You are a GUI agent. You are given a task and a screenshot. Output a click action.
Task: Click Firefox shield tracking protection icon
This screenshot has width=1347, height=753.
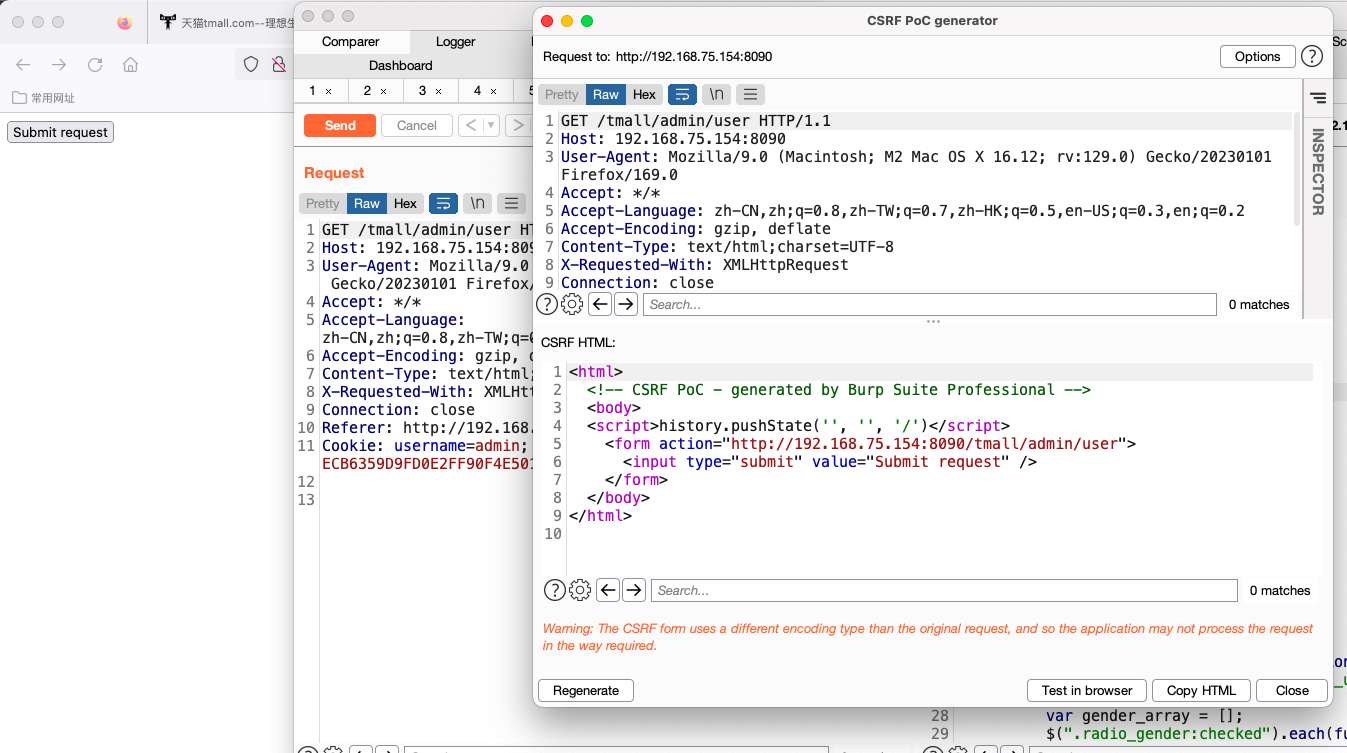click(251, 64)
